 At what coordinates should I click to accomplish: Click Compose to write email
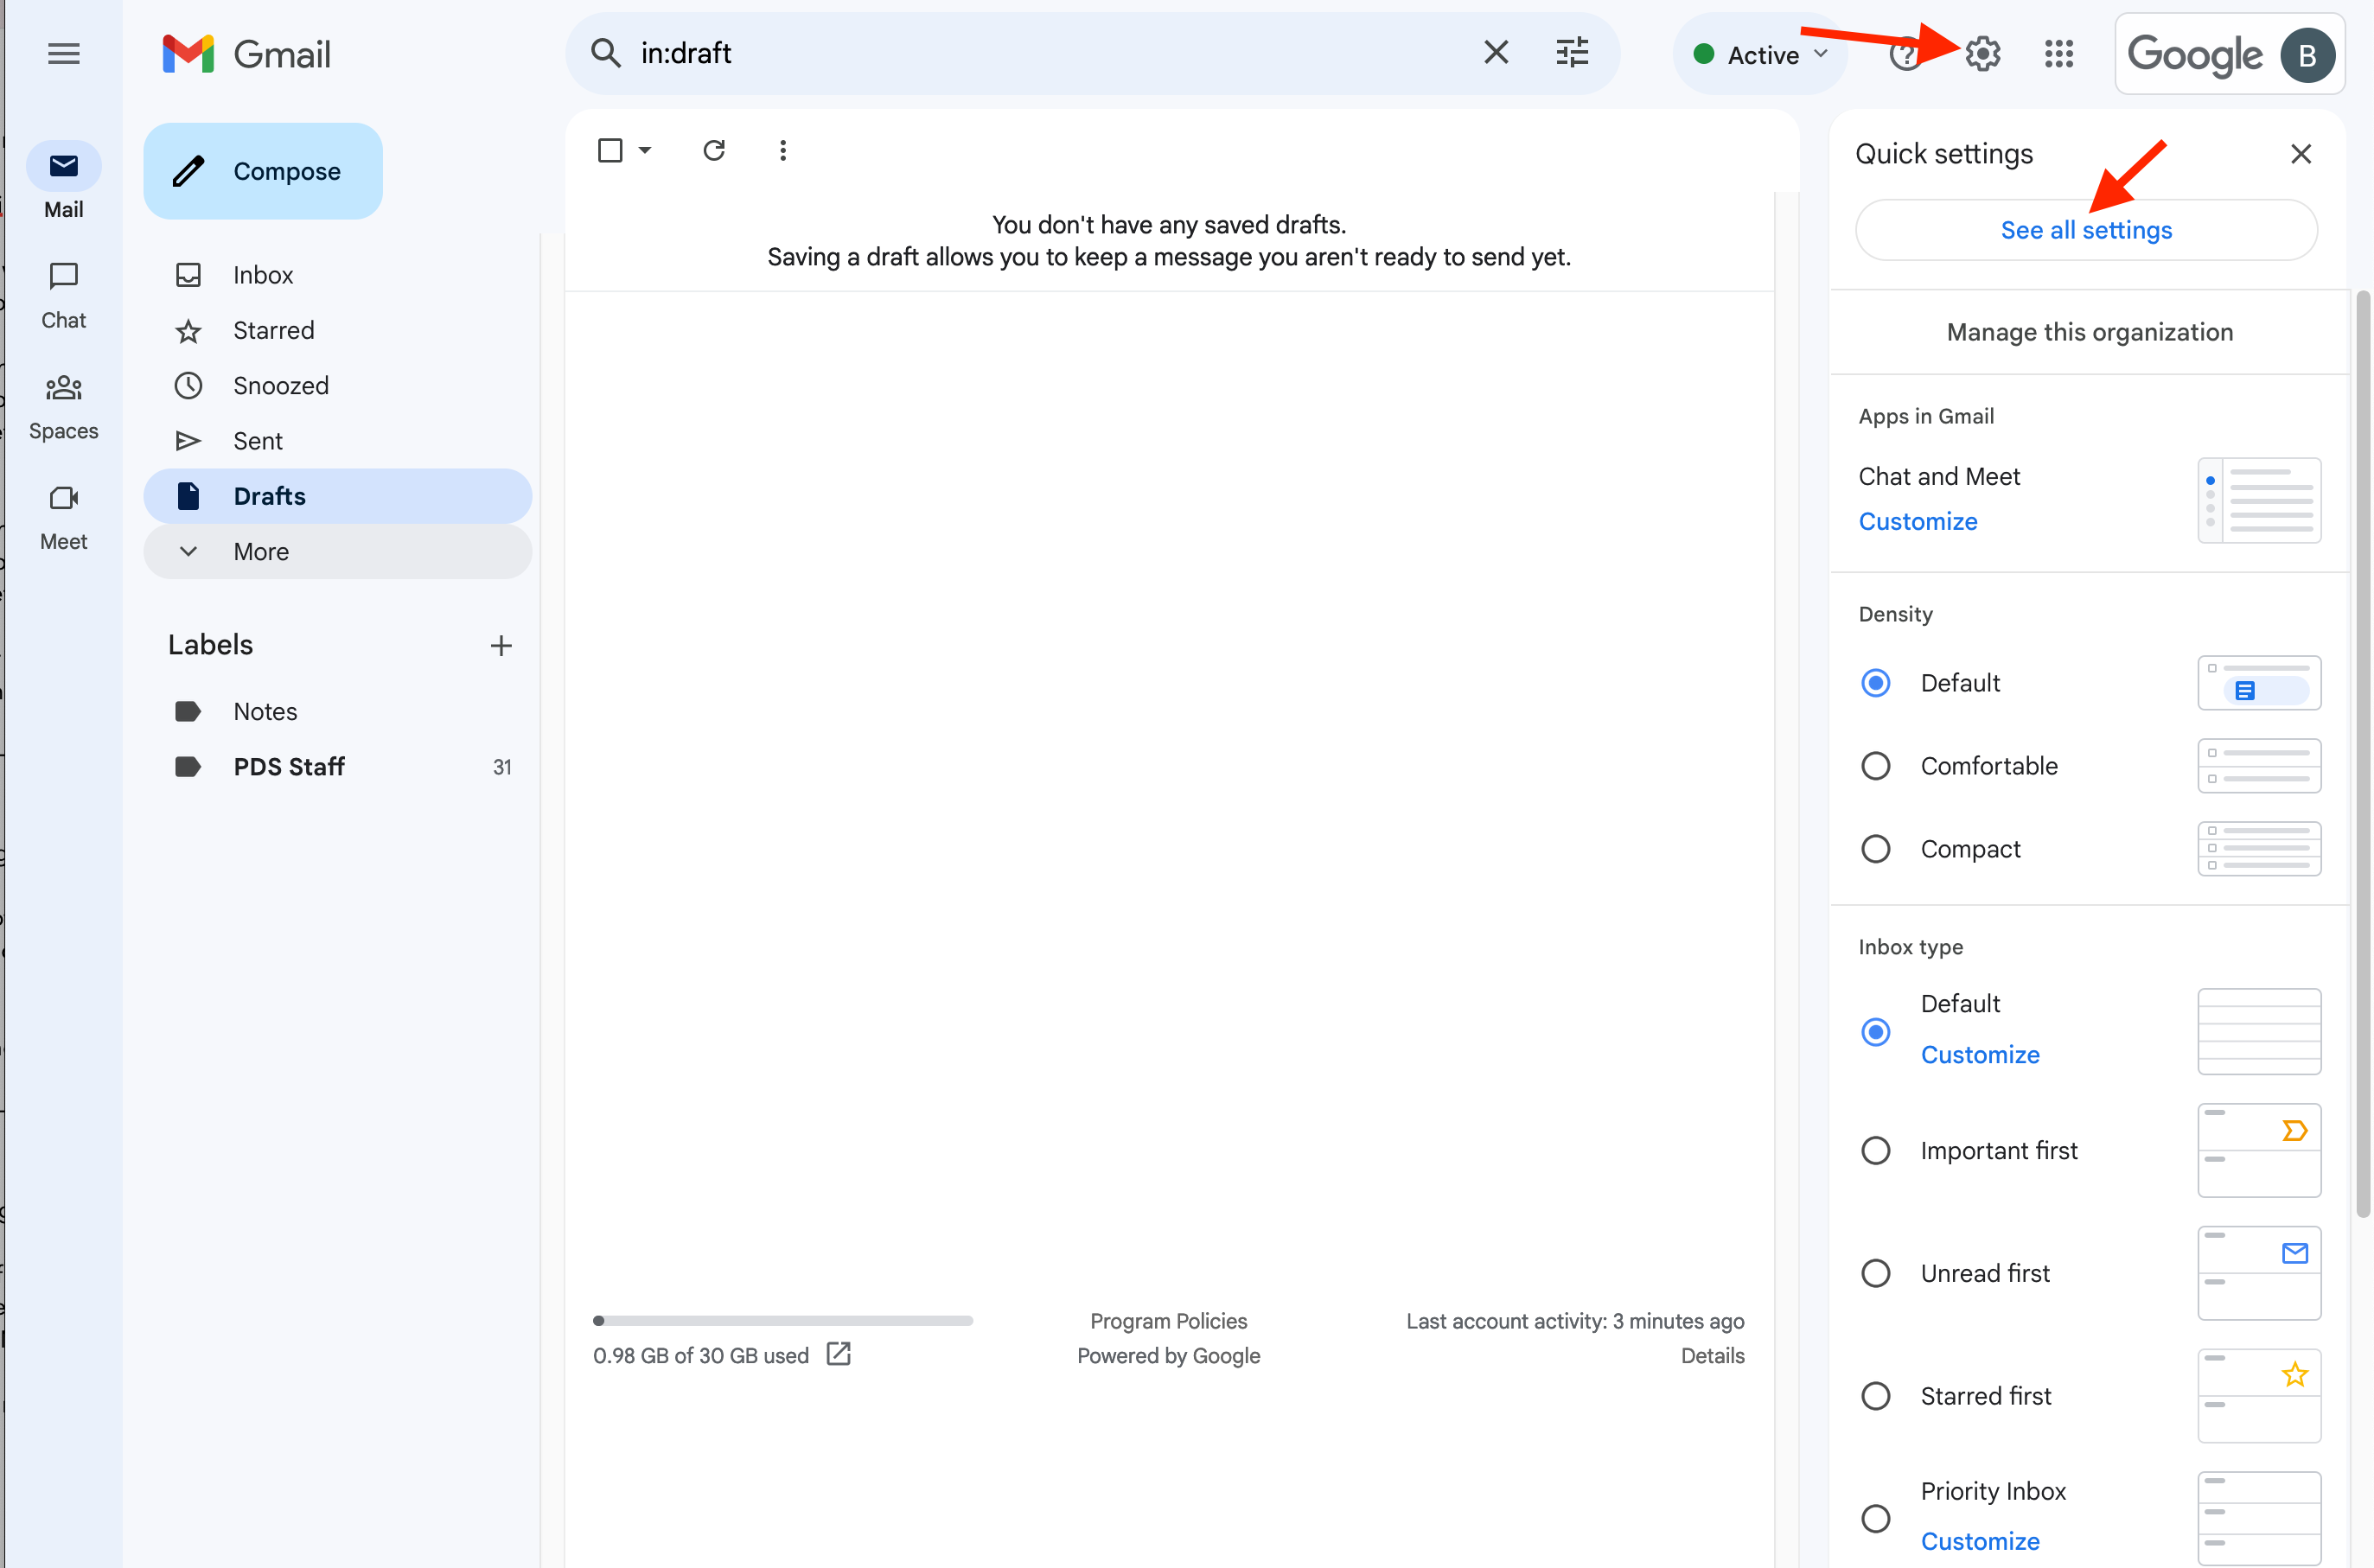tap(263, 172)
